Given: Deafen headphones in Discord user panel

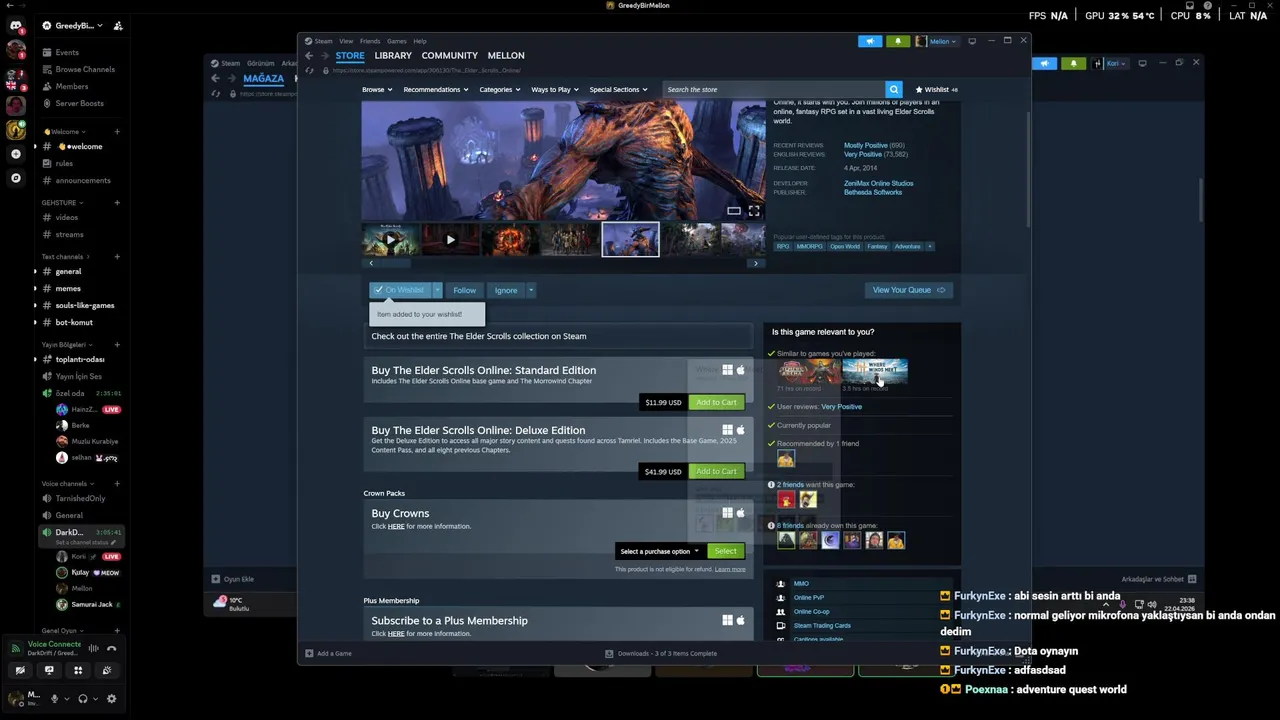Looking at the screenshot, I should (83, 699).
